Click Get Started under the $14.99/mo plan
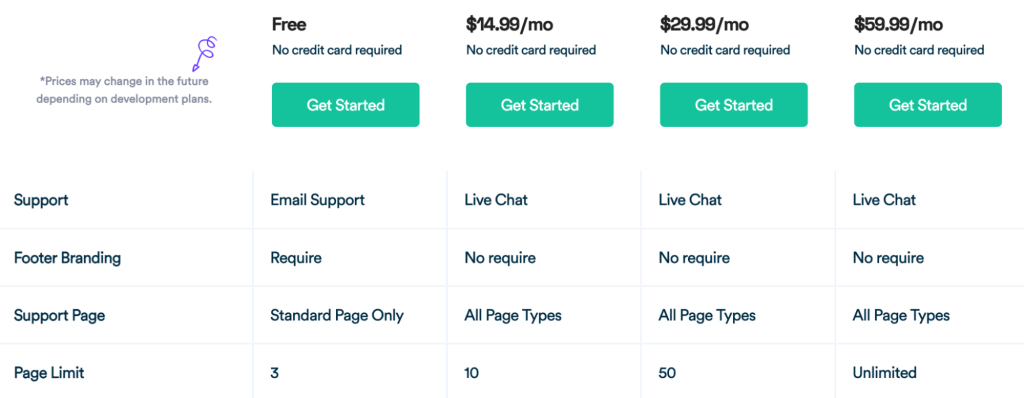 click(539, 105)
